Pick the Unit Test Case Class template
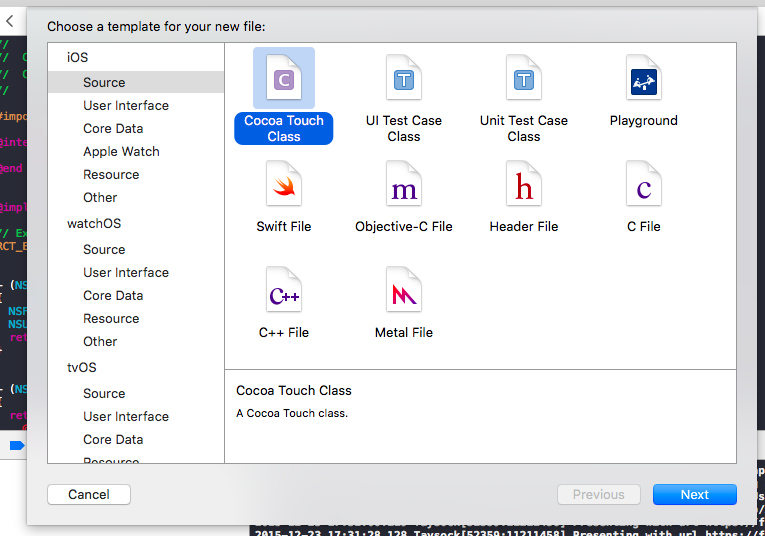 523,79
